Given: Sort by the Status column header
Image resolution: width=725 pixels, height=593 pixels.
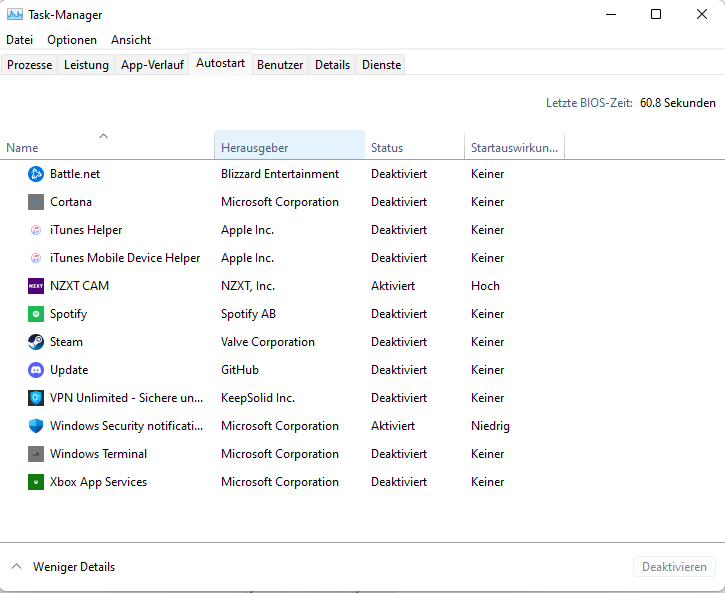Looking at the screenshot, I should [x=414, y=147].
